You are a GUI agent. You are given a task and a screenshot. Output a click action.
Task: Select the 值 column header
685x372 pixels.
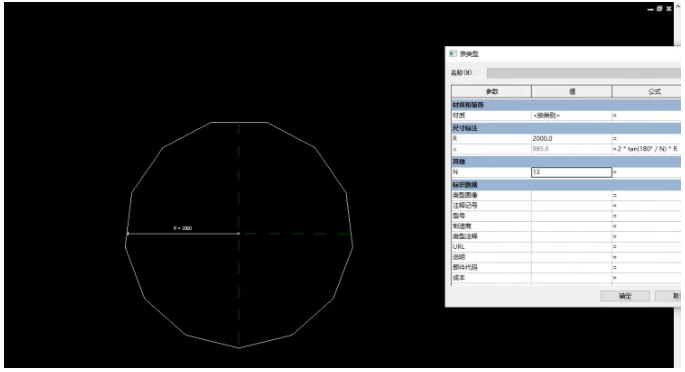571,92
